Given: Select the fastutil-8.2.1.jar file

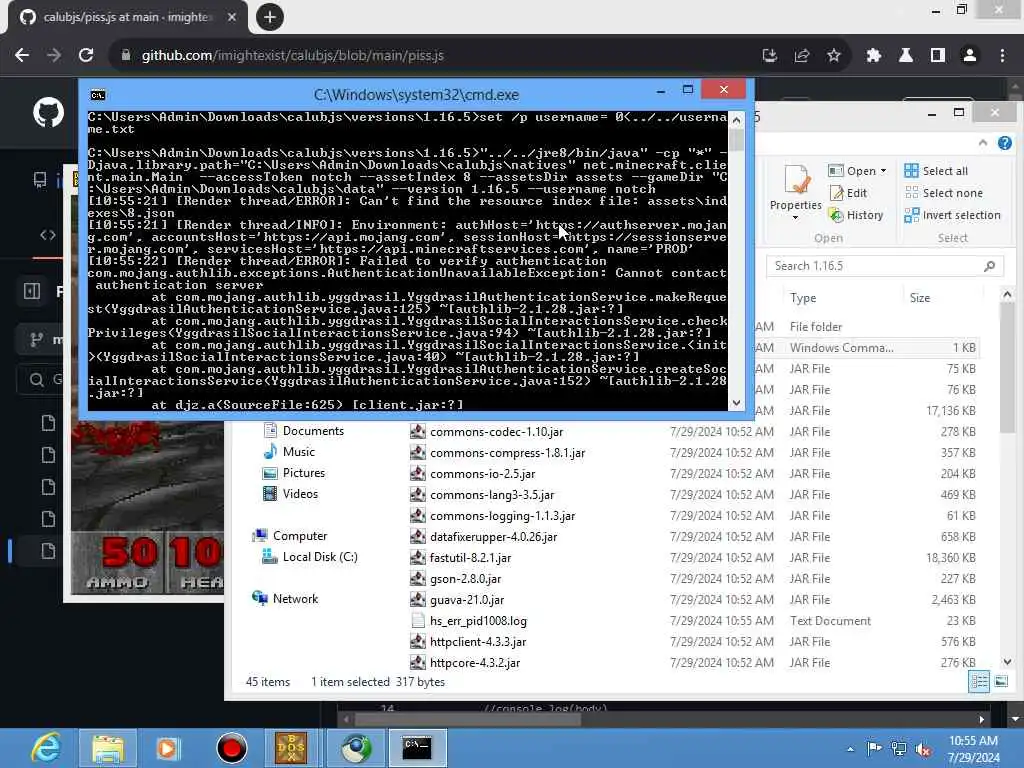Looking at the screenshot, I should click(x=461, y=558).
